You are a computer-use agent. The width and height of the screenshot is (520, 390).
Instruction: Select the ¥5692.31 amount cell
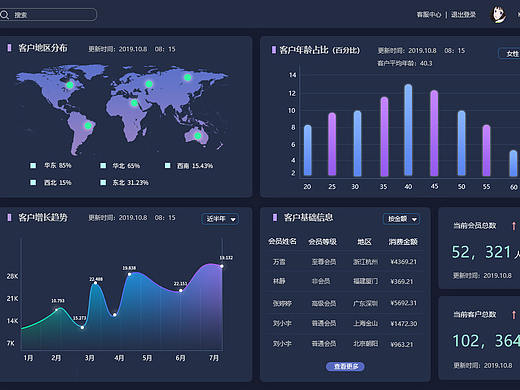point(404,303)
